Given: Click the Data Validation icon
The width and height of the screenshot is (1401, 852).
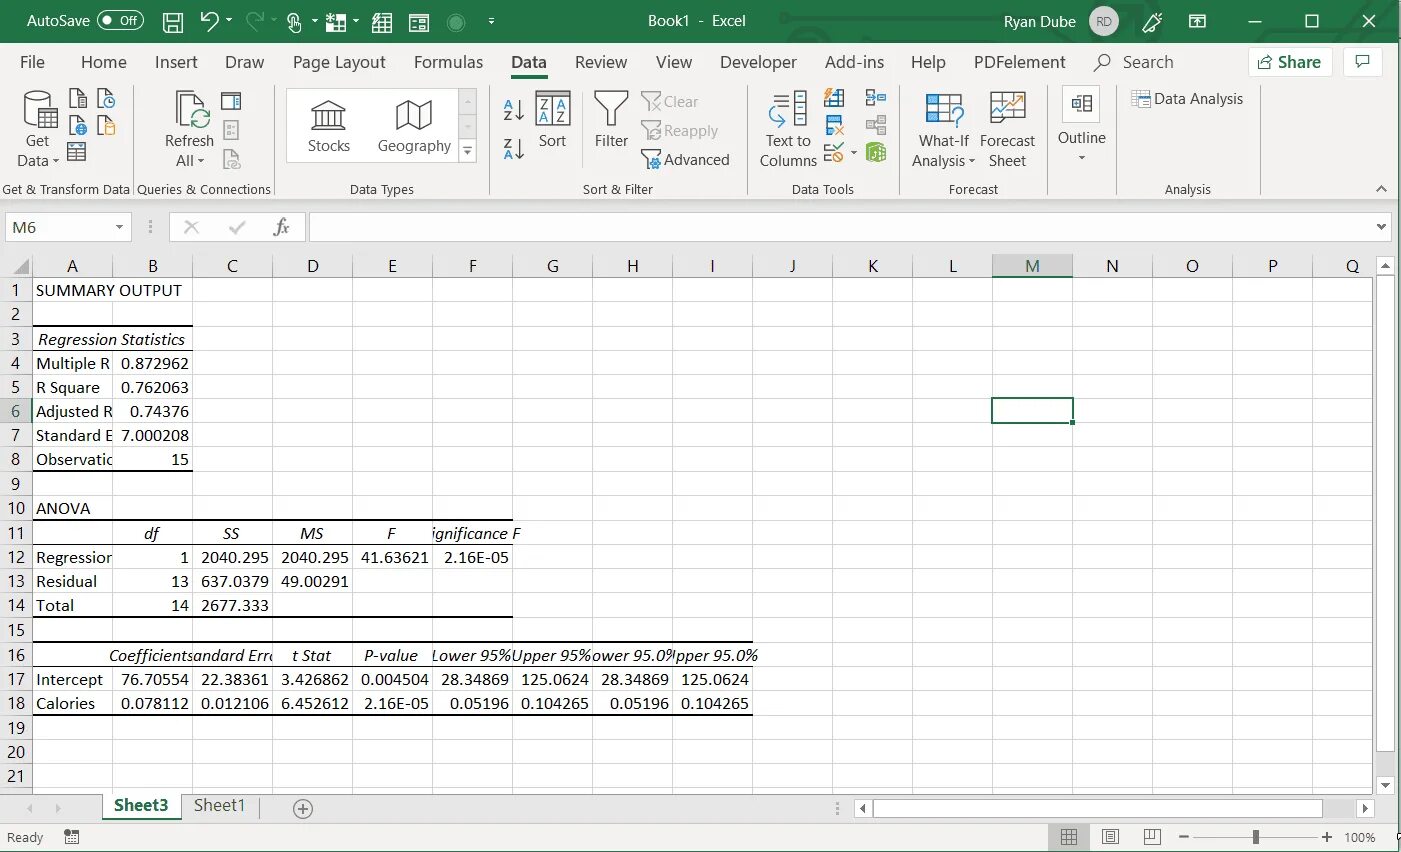Looking at the screenshot, I should (x=833, y=153).
